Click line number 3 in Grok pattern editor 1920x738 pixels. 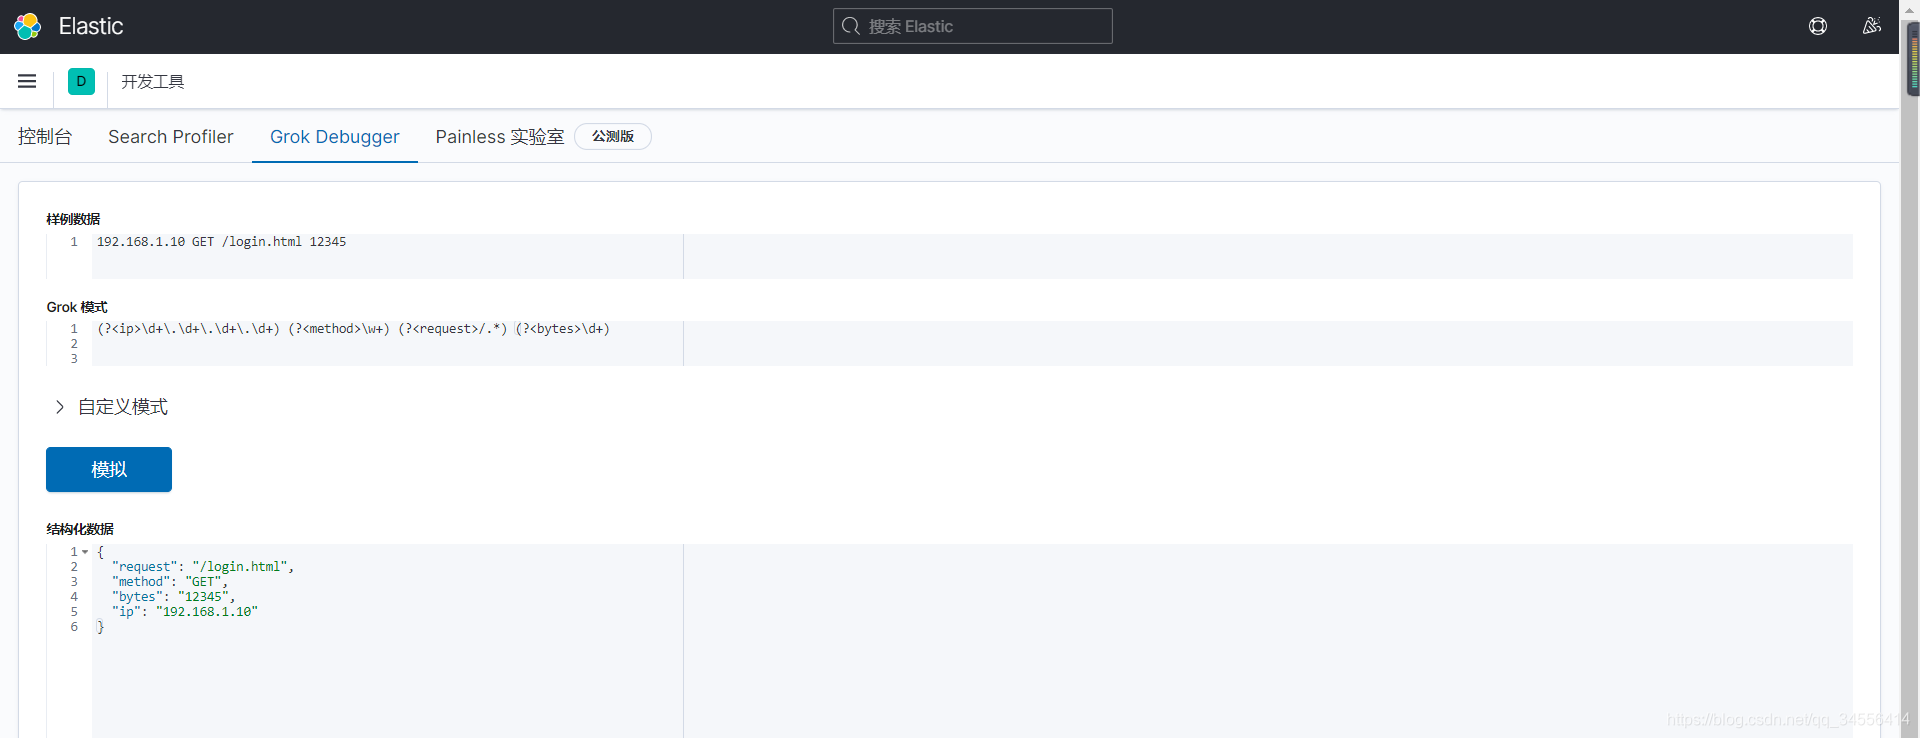(x=74, y=359)
